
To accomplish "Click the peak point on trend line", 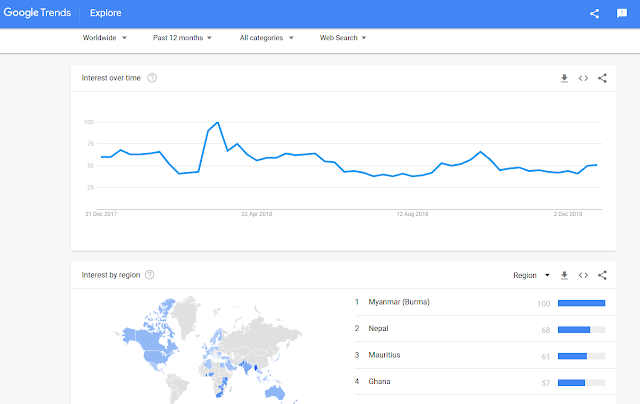I will coord(218,122).
